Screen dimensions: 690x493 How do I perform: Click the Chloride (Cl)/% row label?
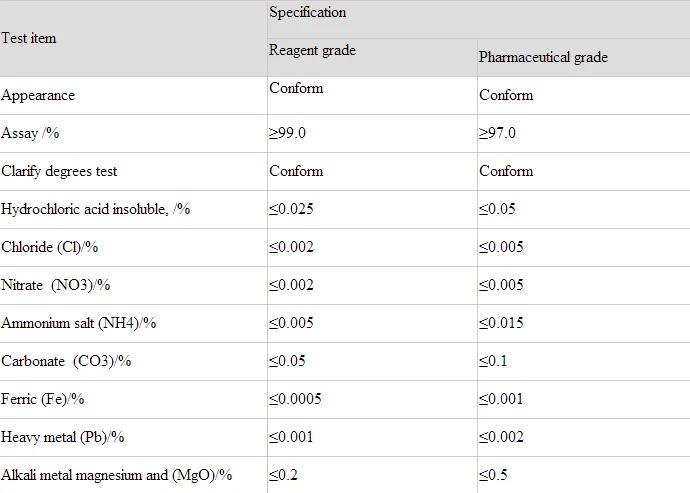[55, 247]
